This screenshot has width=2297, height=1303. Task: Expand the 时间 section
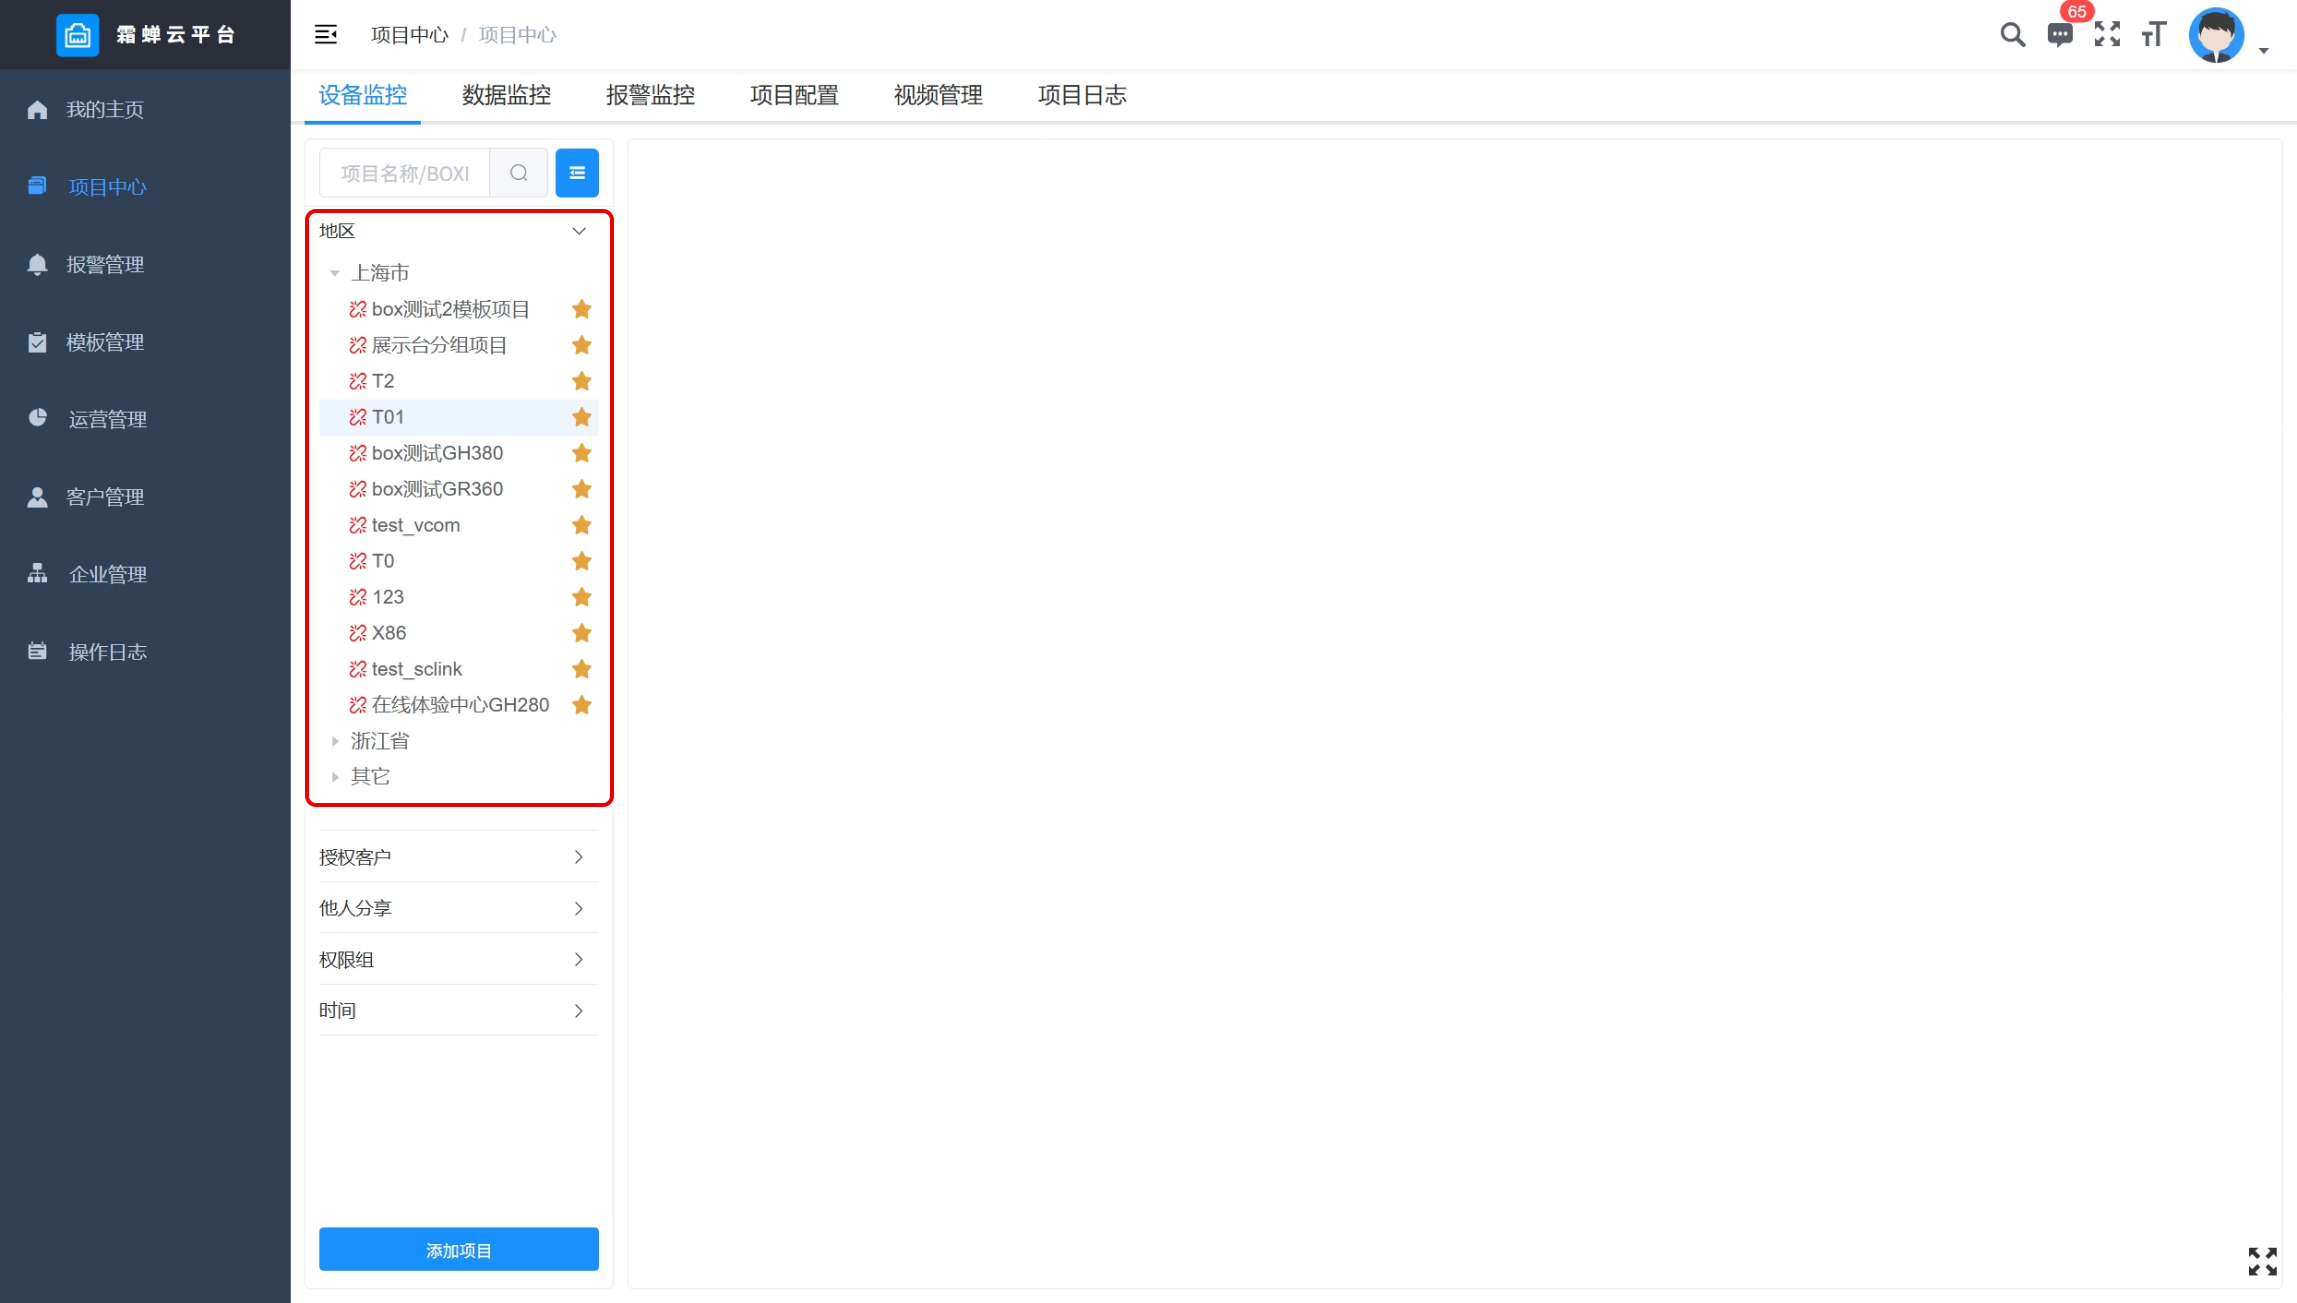pos(459,1010)
